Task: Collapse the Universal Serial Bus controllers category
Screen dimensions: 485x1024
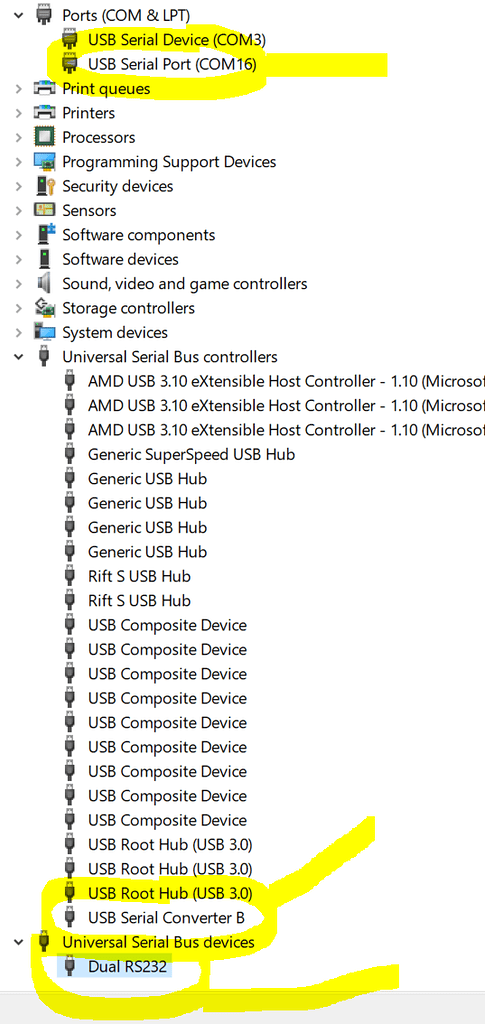Action: (x=18, y=357)
